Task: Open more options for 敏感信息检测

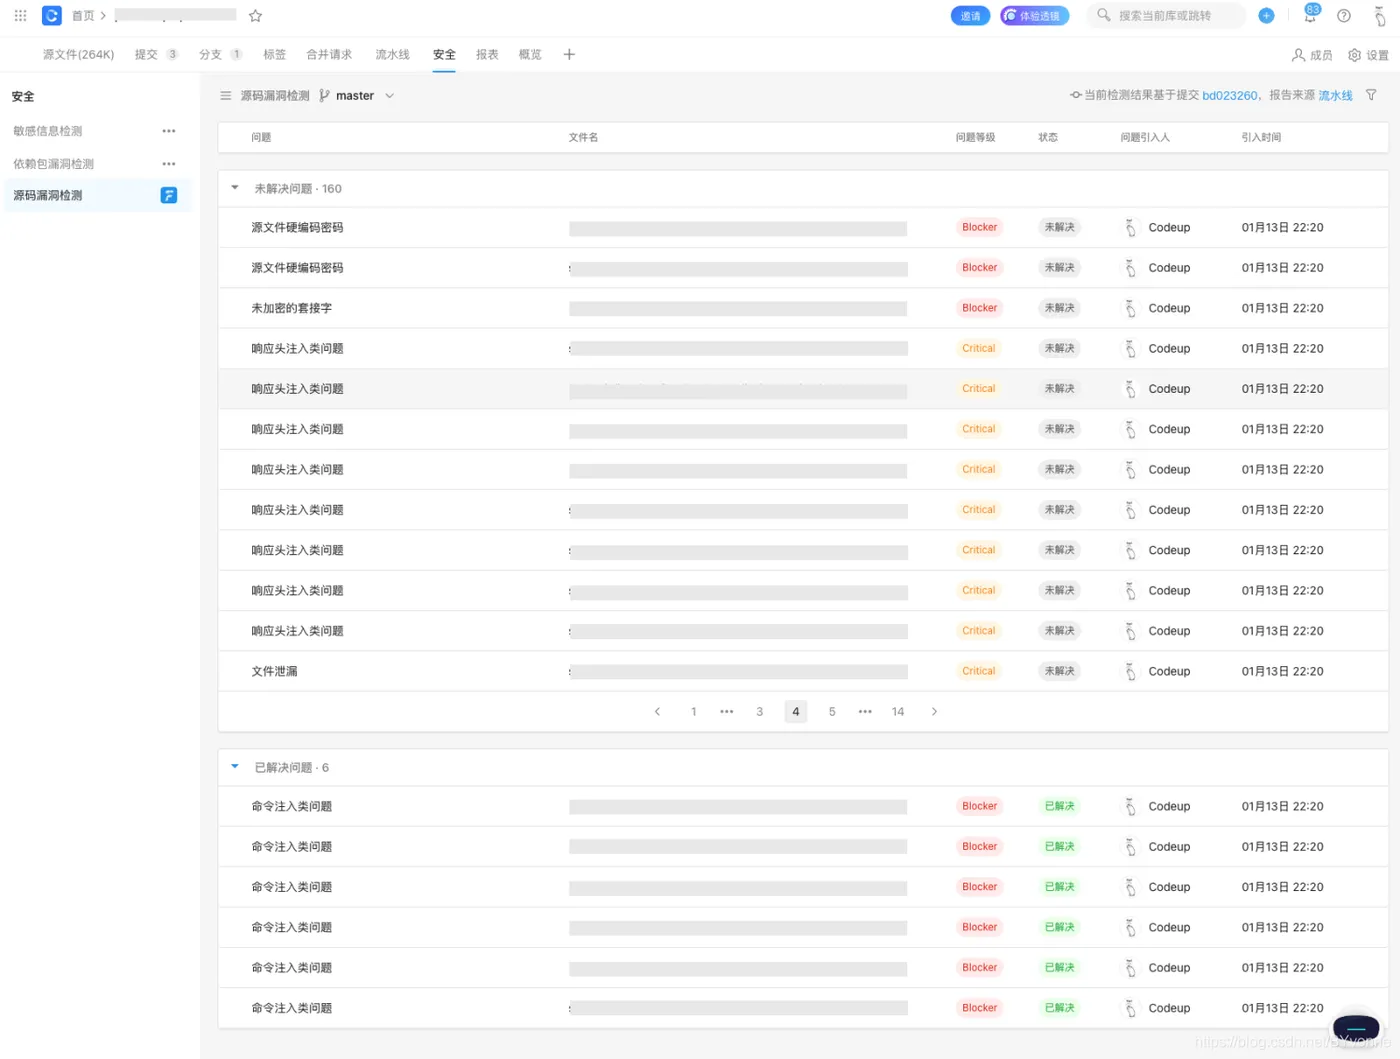Action: (x=169, y=131)
